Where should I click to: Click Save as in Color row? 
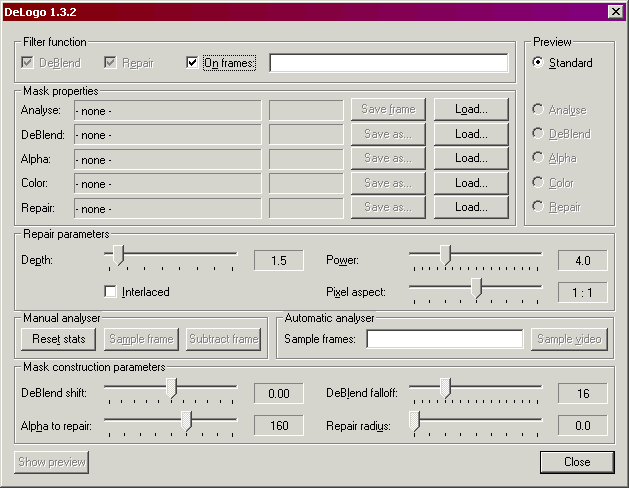(388, 183)
